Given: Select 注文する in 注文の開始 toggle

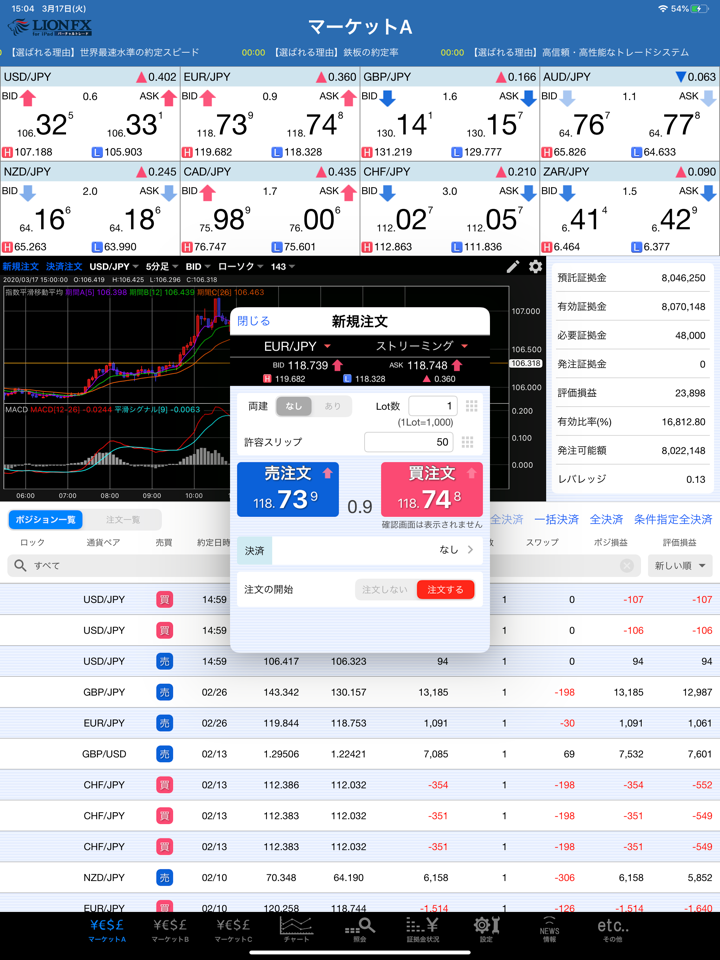Looking at the screenshot, I should coord(445,590).
